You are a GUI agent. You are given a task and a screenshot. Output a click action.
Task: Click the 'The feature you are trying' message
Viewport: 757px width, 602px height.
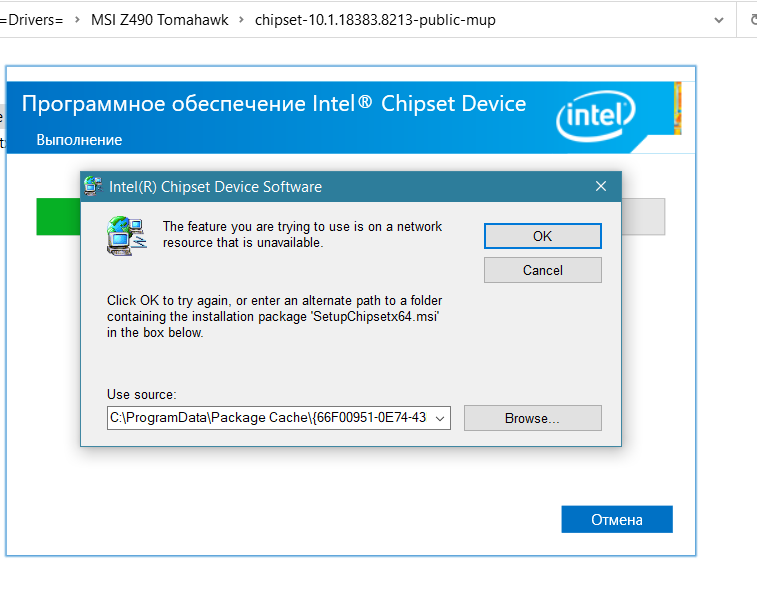tap(302, 234)
